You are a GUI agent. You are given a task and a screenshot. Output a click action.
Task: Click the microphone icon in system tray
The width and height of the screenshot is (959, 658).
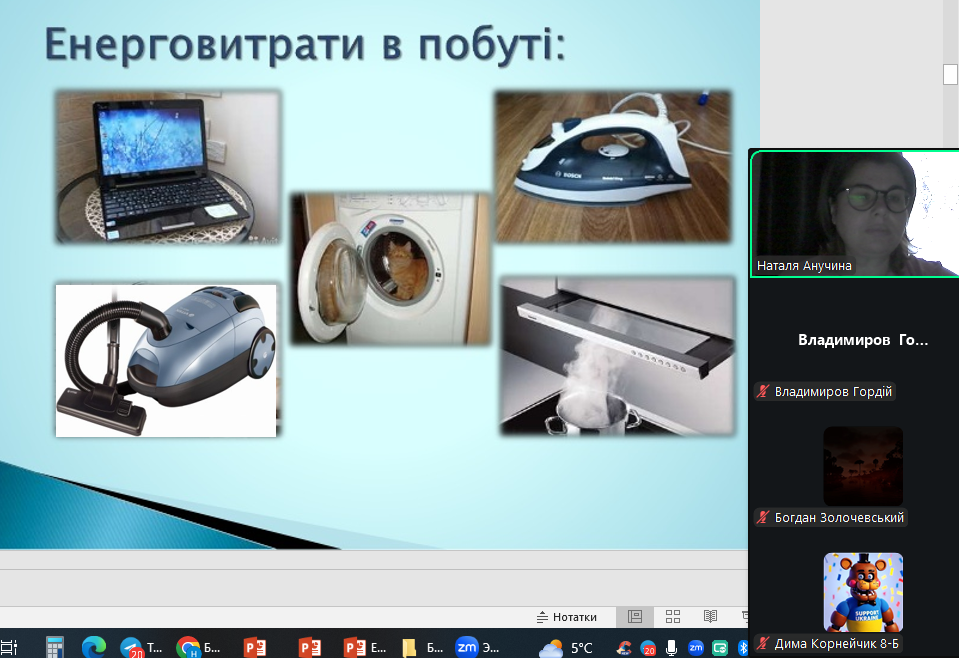click(x=672, y=647)
